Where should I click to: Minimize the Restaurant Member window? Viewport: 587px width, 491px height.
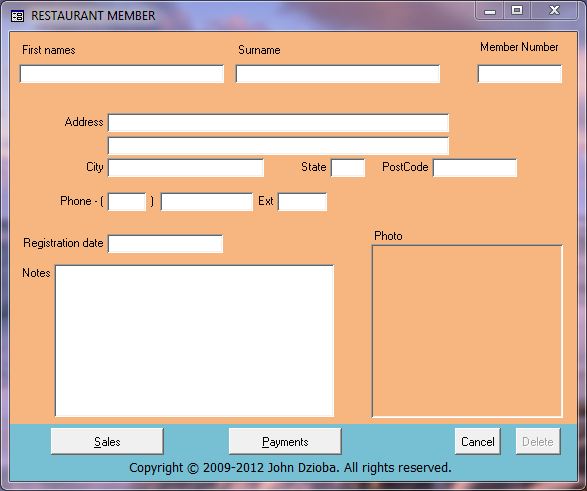(x=489, y=10)
